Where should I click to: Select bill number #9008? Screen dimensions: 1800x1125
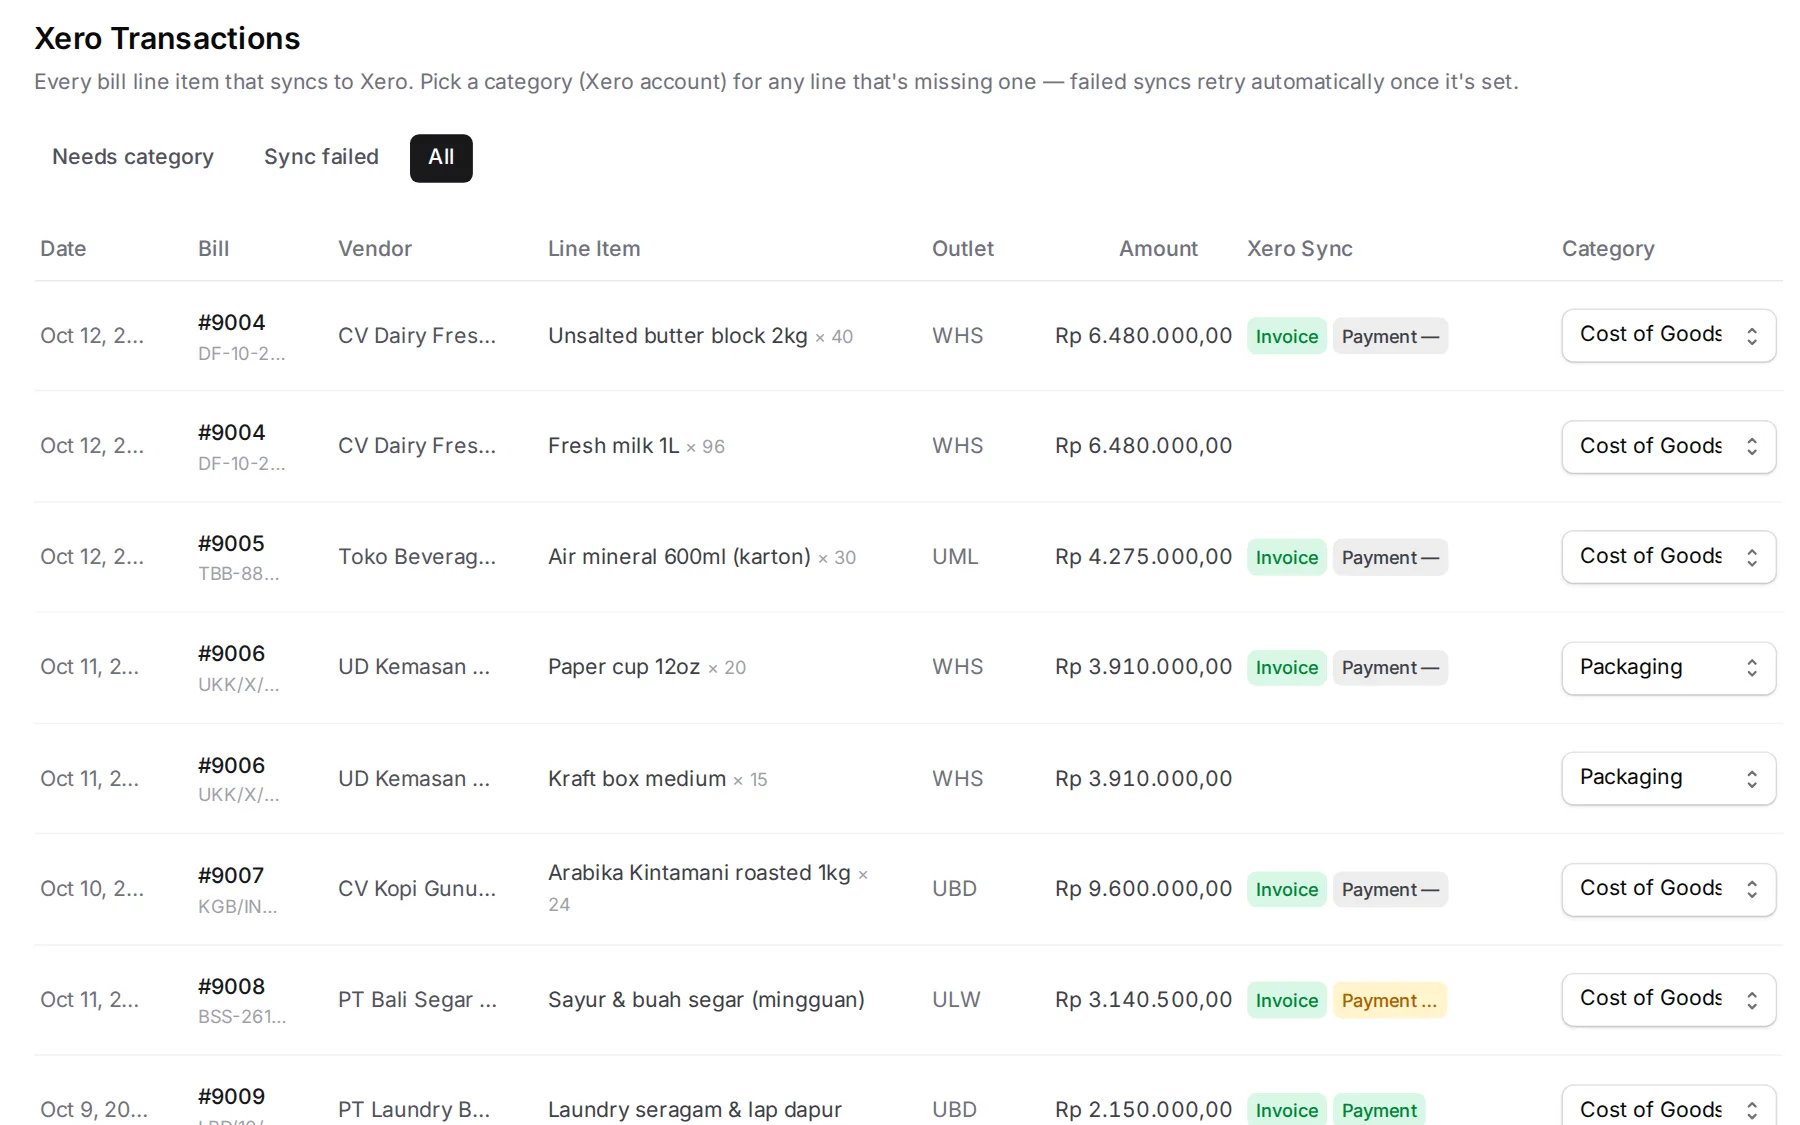231,987
